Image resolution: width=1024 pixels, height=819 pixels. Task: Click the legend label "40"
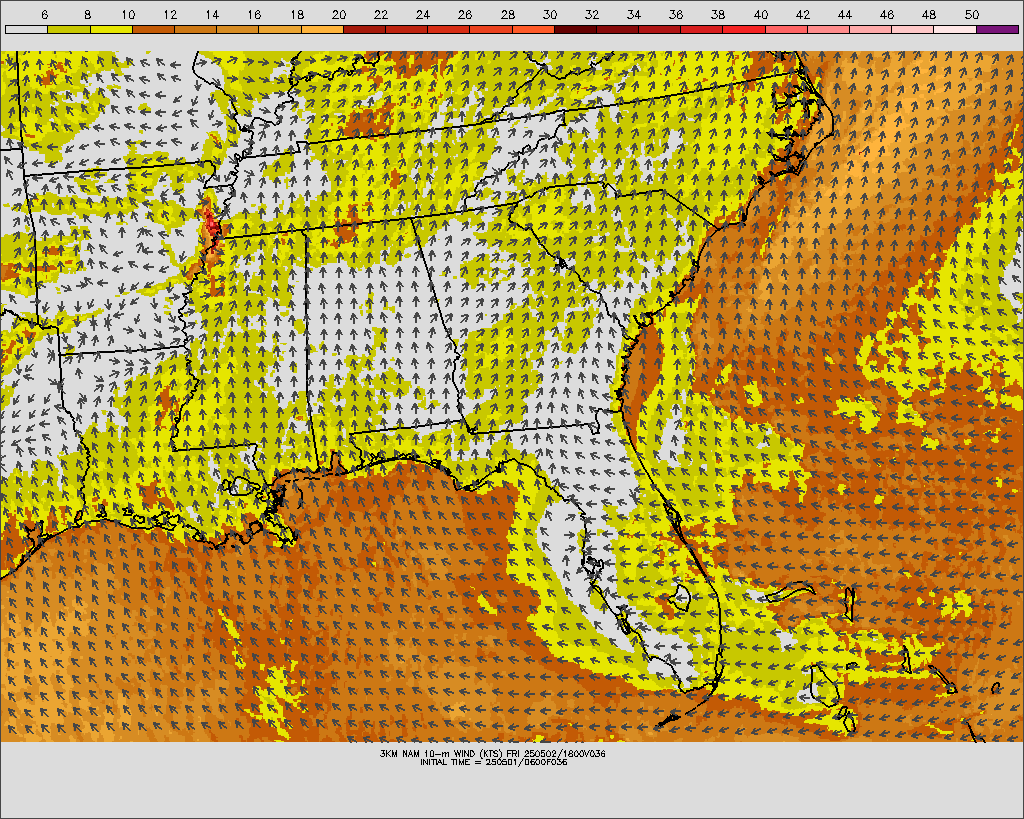point(761,15)
